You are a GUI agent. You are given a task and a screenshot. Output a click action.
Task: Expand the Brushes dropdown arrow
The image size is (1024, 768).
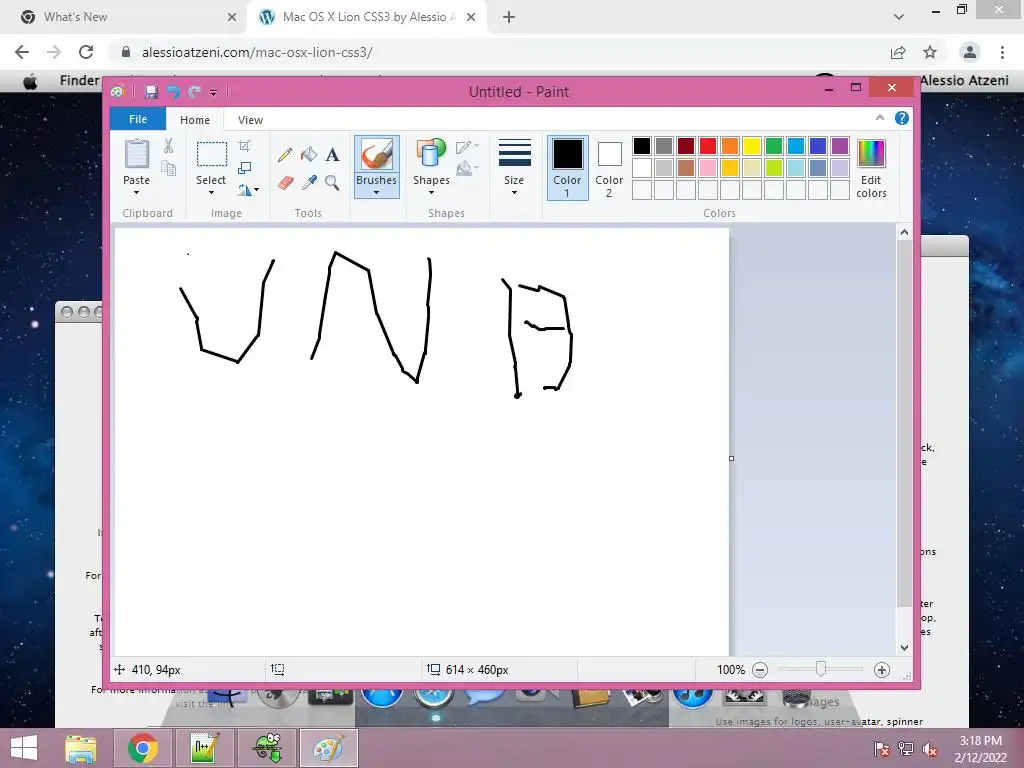point(377,193)
